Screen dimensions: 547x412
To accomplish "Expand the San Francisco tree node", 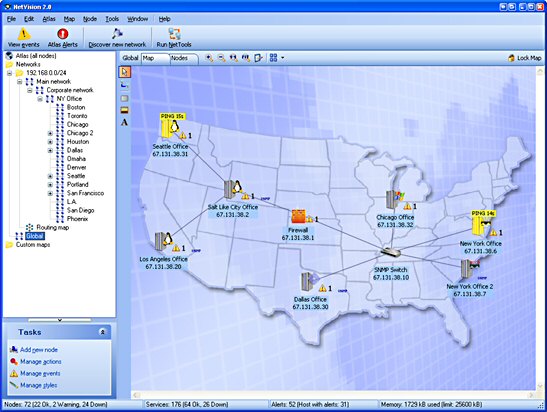I will [x=50, y=193].
